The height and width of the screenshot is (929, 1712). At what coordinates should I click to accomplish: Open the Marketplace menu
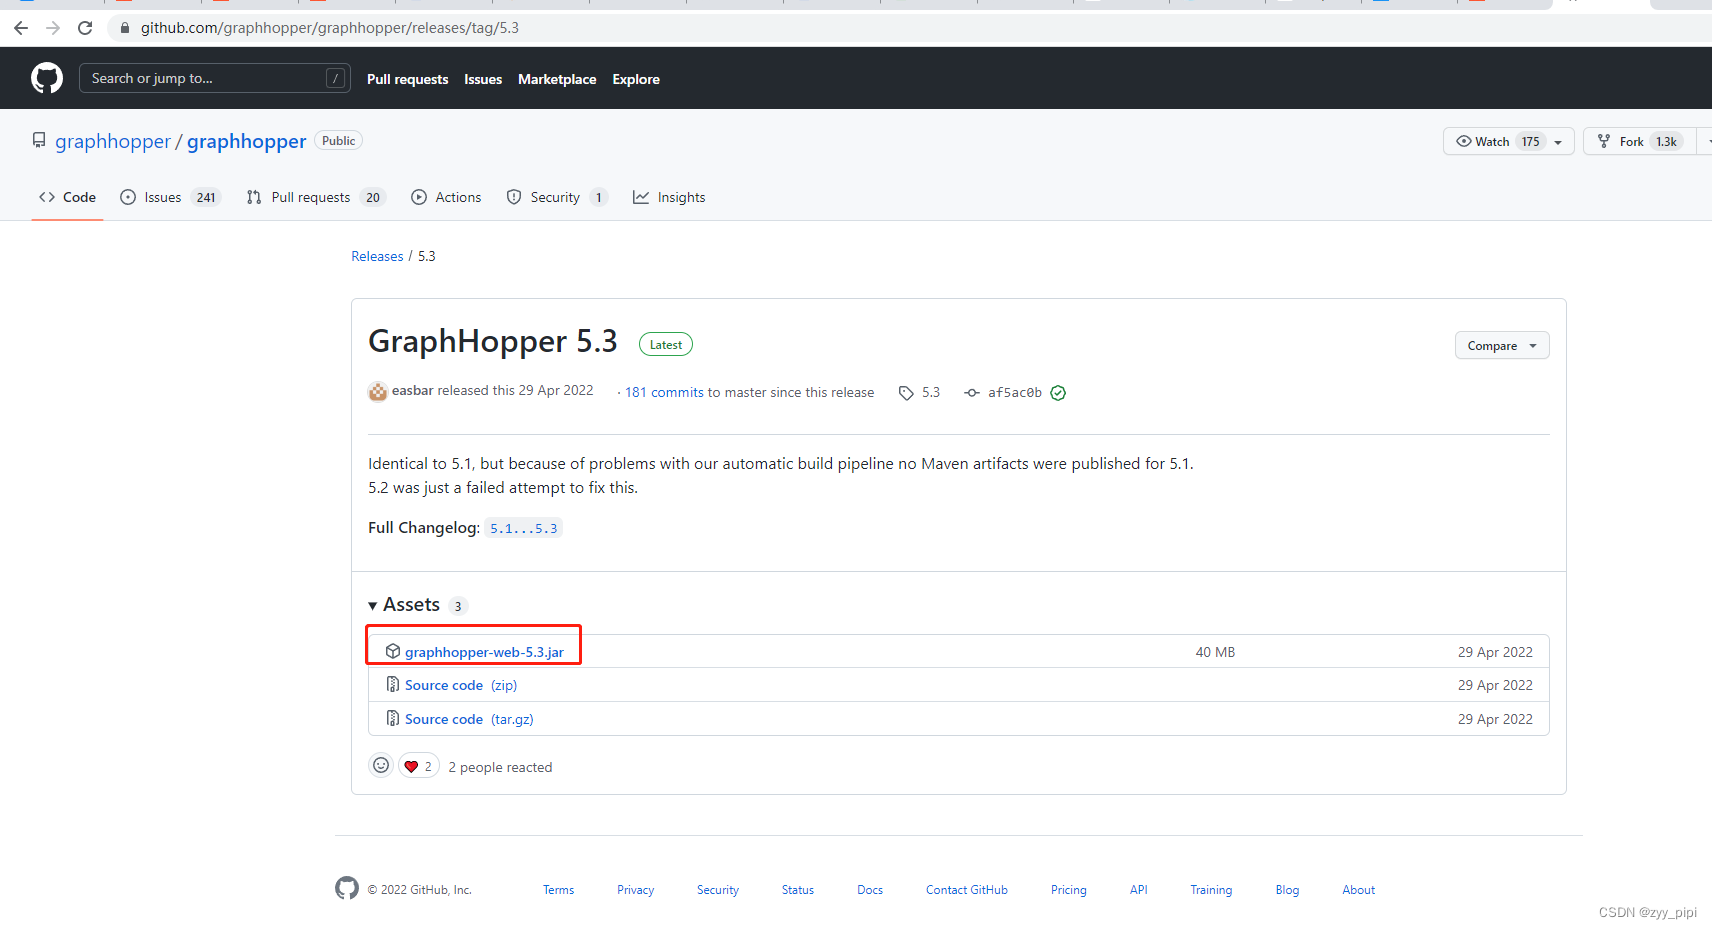[x=557, y=79]
